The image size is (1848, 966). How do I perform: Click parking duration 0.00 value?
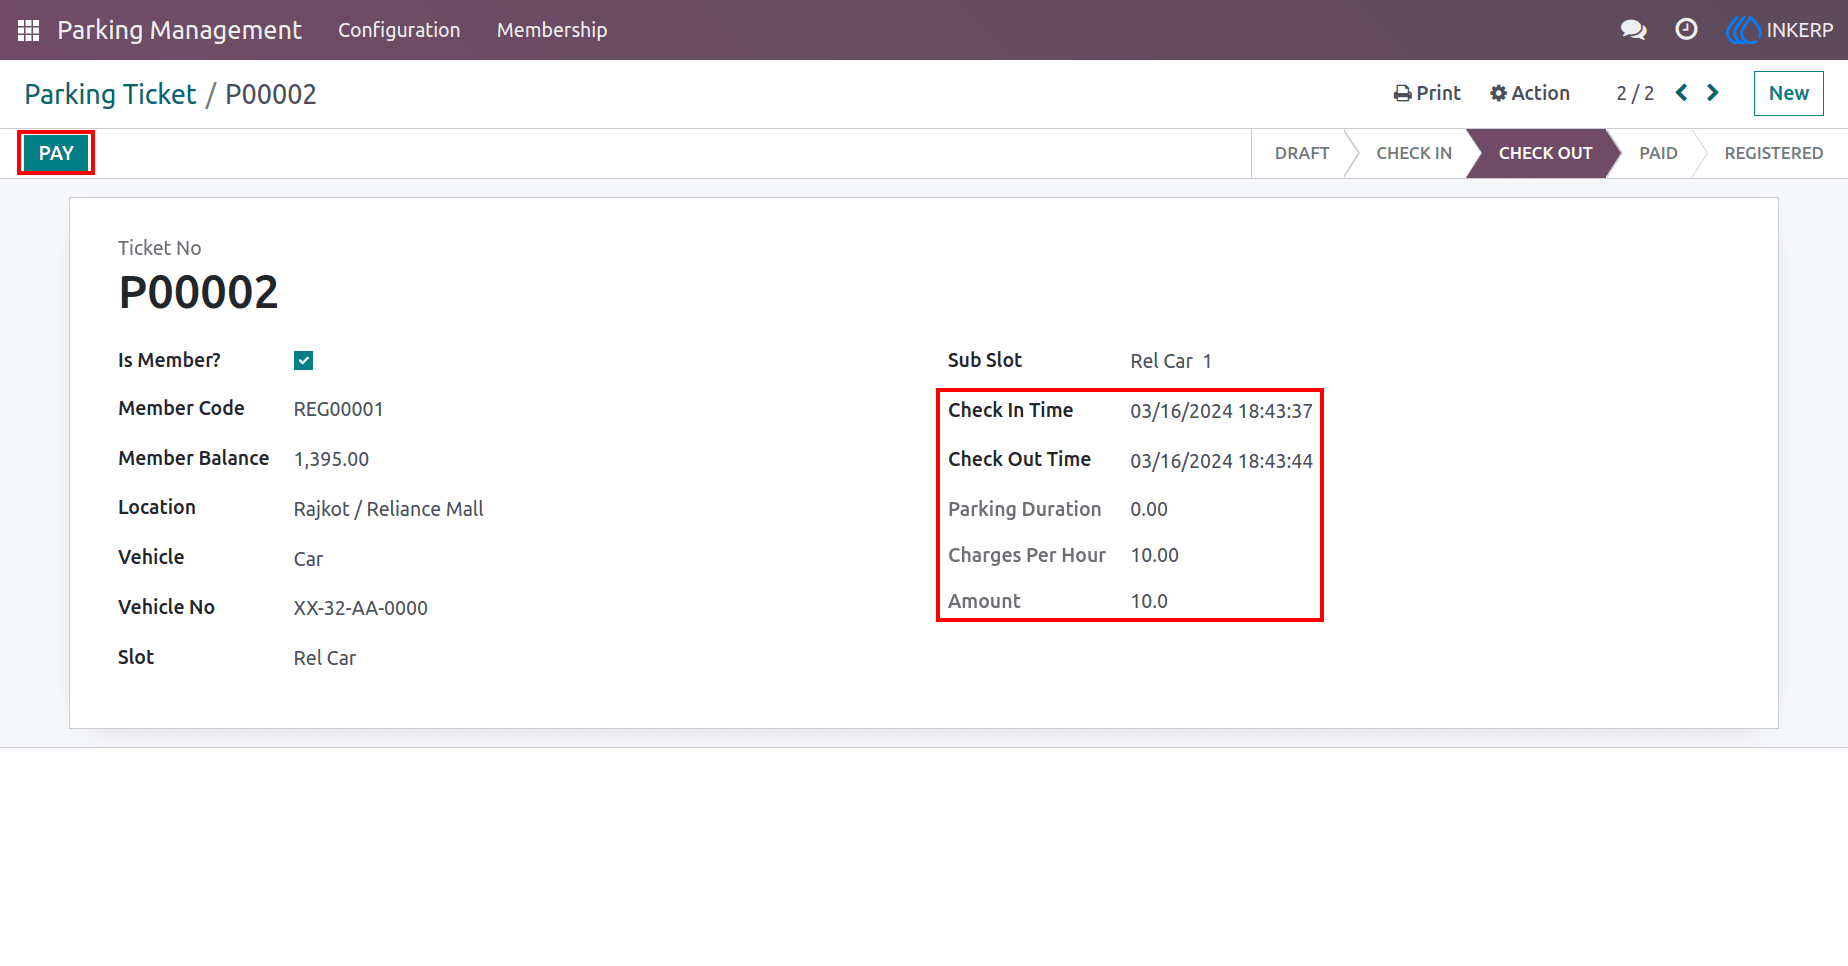tap(1149, 509)
